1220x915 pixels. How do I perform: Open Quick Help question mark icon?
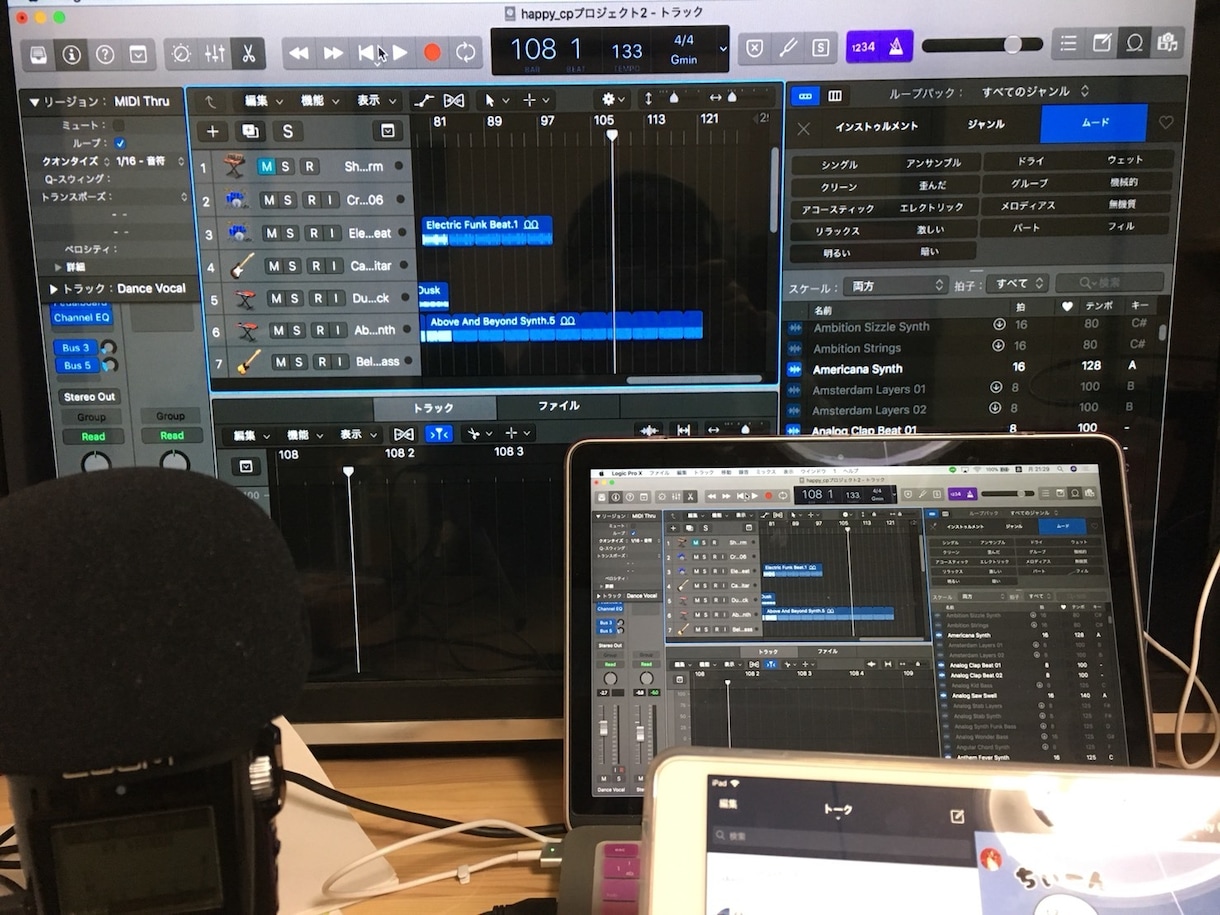point(104,54)
